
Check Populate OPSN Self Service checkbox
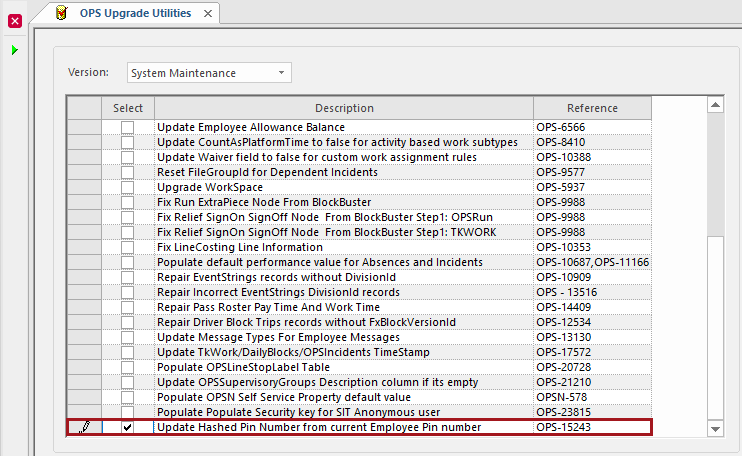(x=127, y=397)
